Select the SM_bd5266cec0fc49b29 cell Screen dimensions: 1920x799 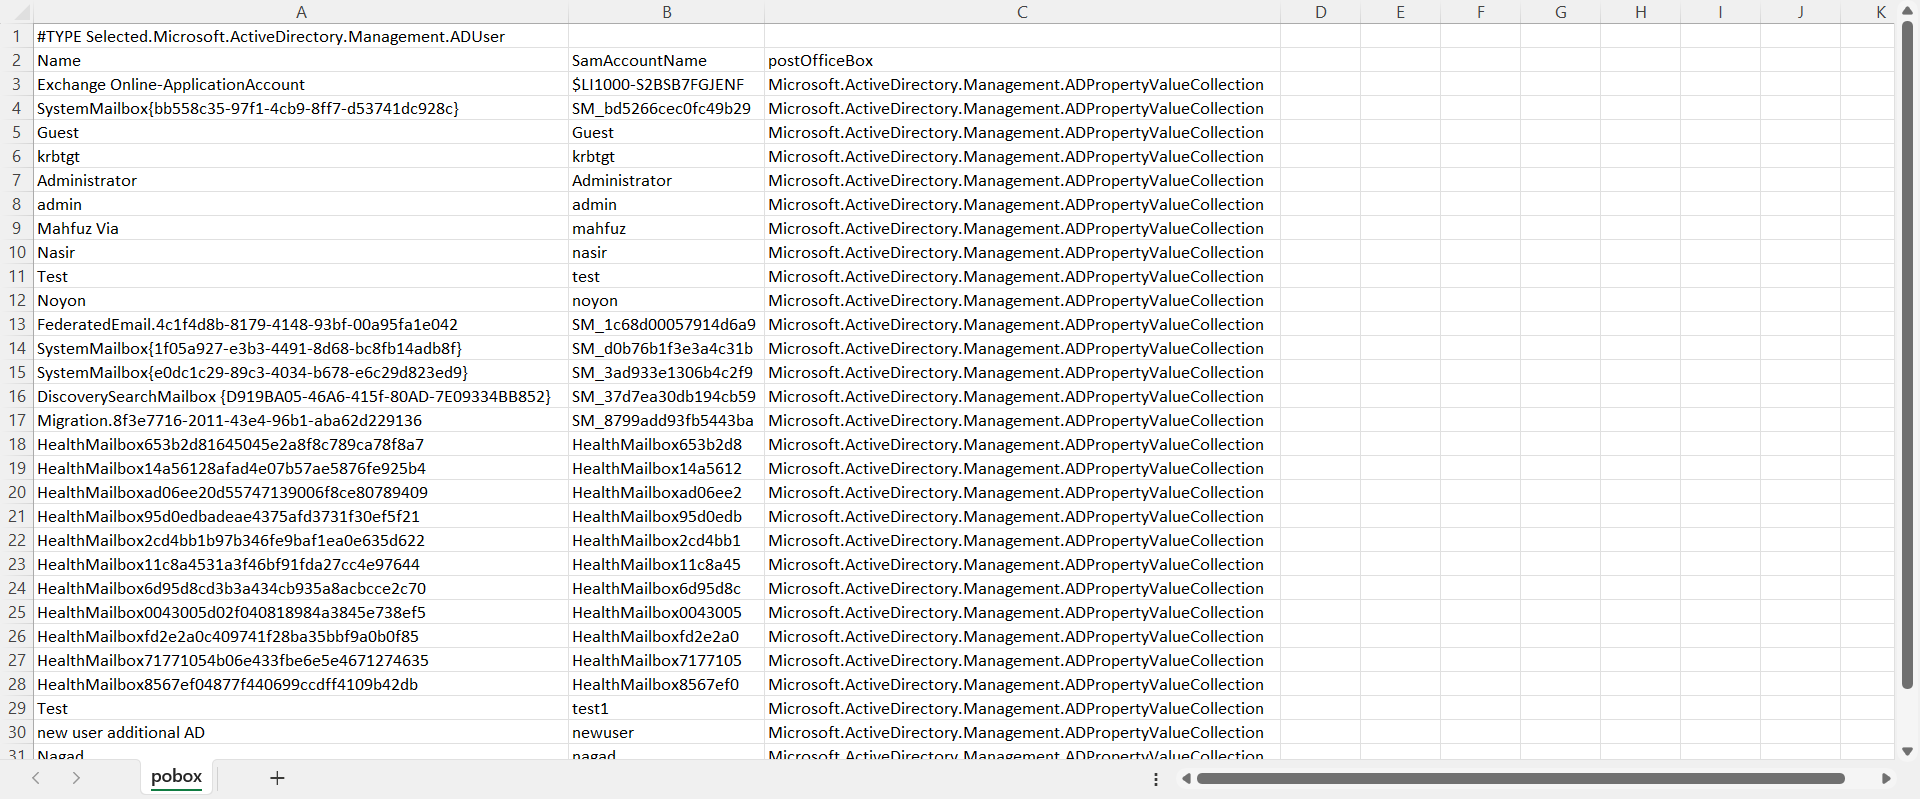click(x=666, y=108)
